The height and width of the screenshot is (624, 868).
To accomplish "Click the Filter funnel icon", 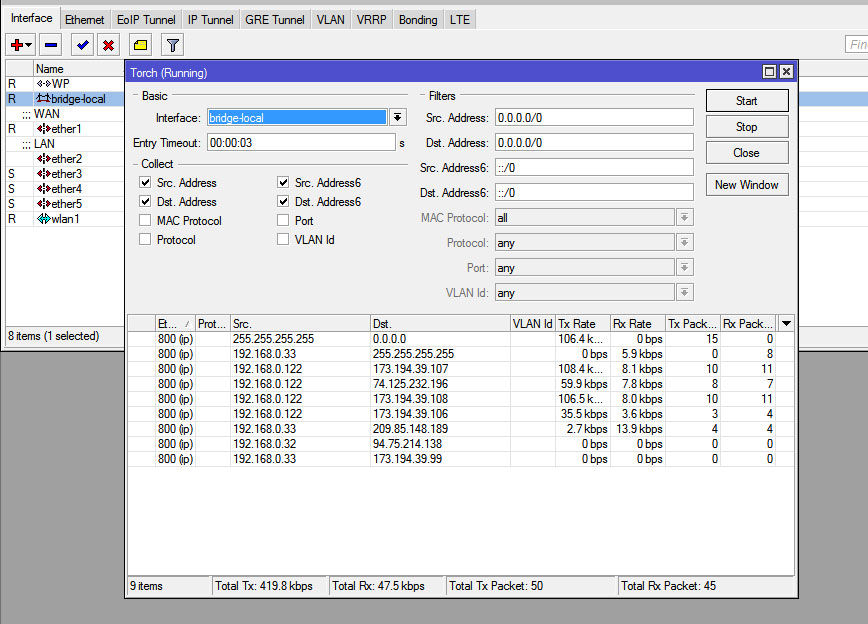I will tap(173, 45).
